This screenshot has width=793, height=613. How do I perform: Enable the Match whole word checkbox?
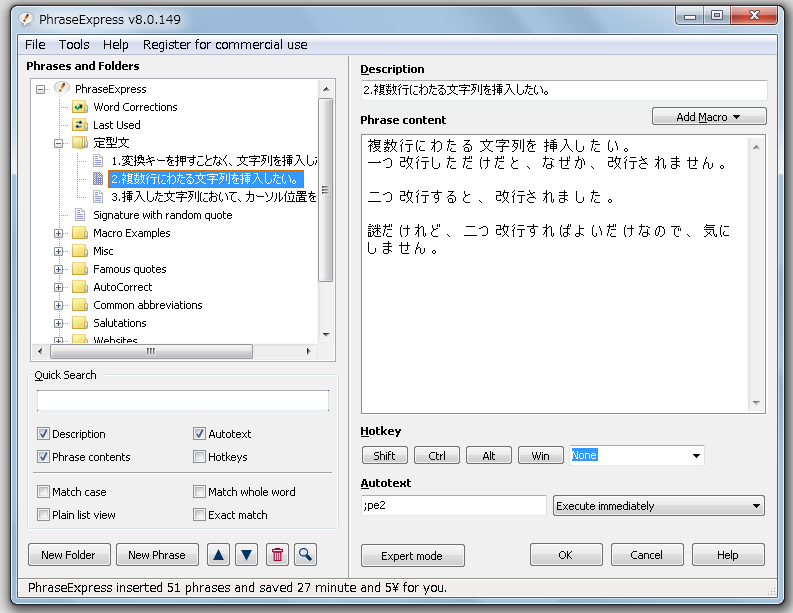click(x=199, y=491)
